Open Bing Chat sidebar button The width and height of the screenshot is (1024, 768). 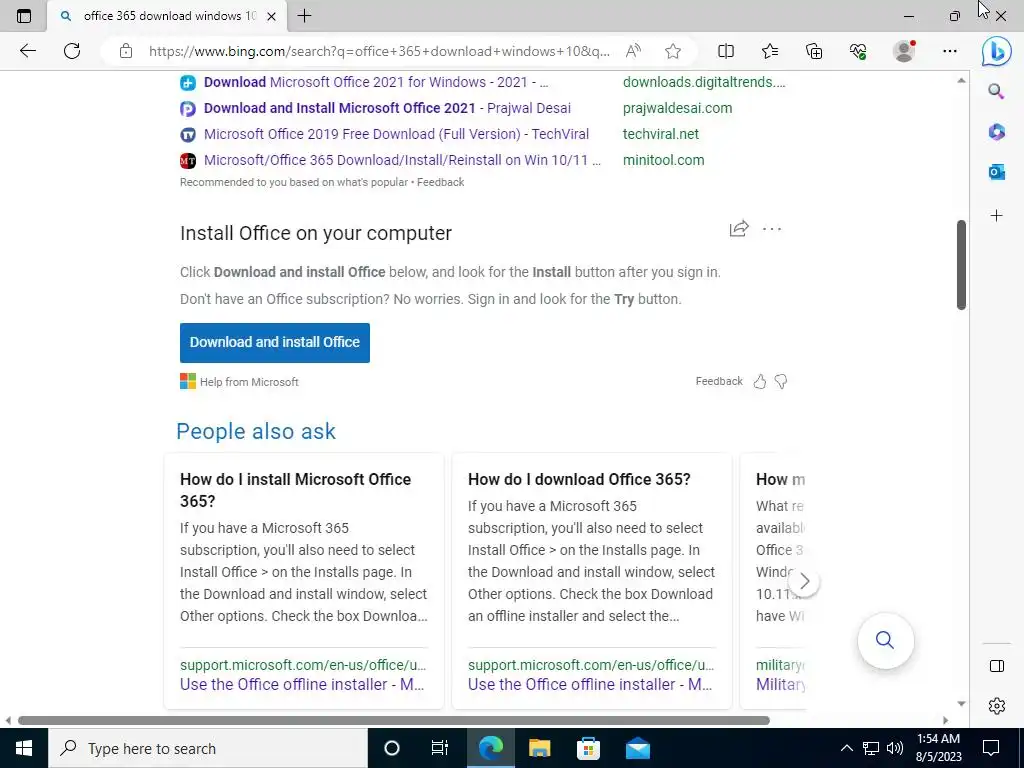(997, 52)
